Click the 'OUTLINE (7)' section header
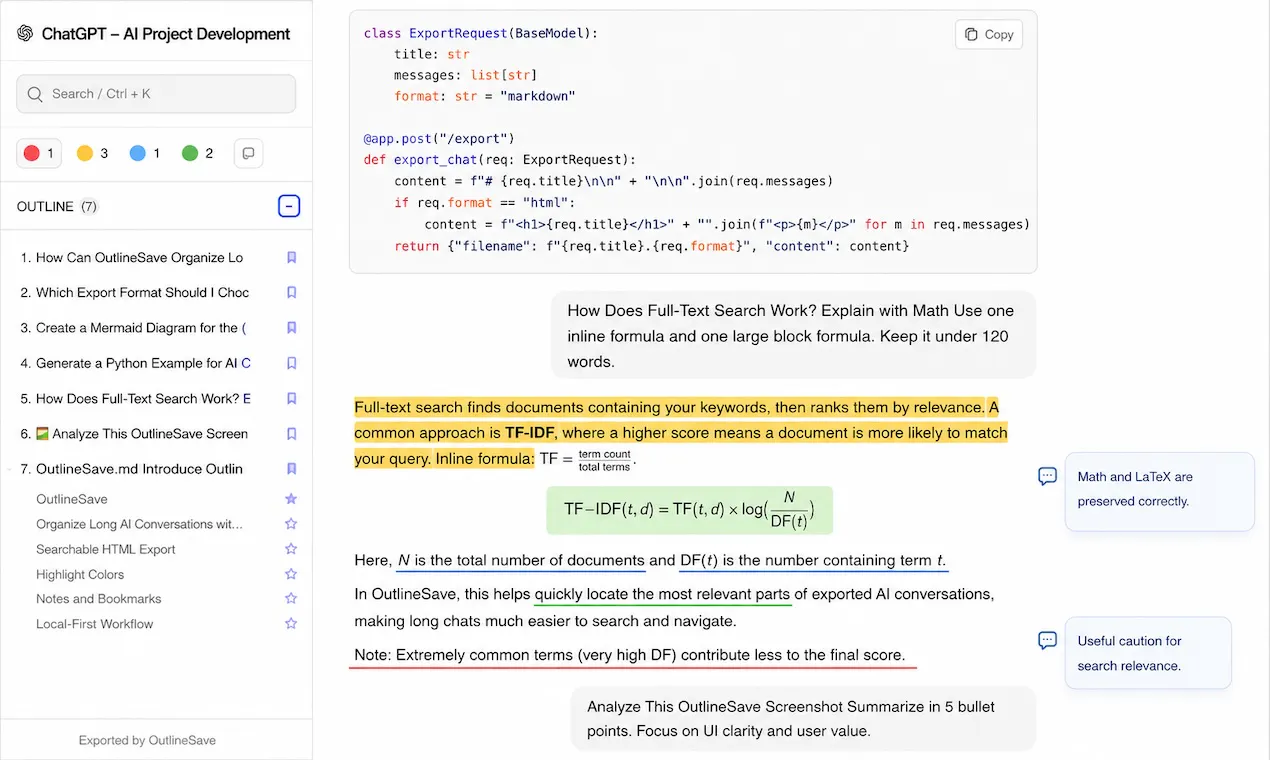Screen dimensions: 1270x760 pyautogui.click(x=57, y=207)
